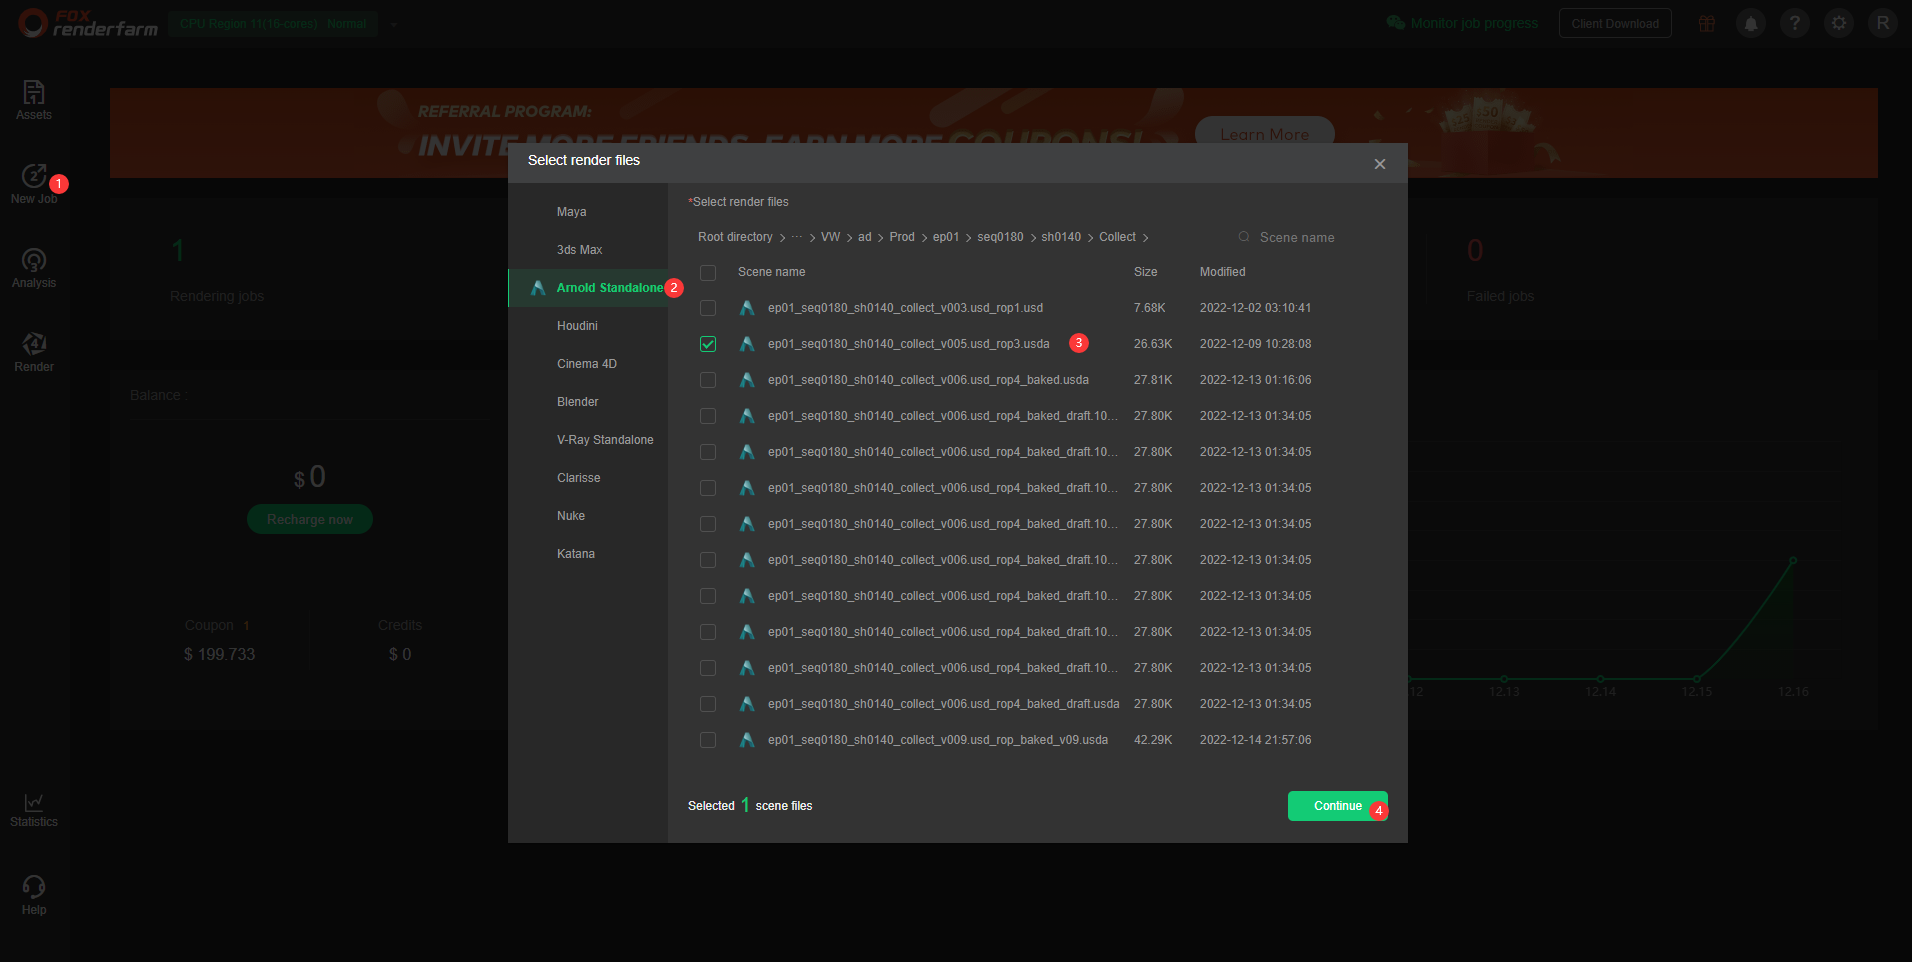The image size is (1912, 962).
Task: Click the Arnold icon beside the v009 file
Action: 747,740
